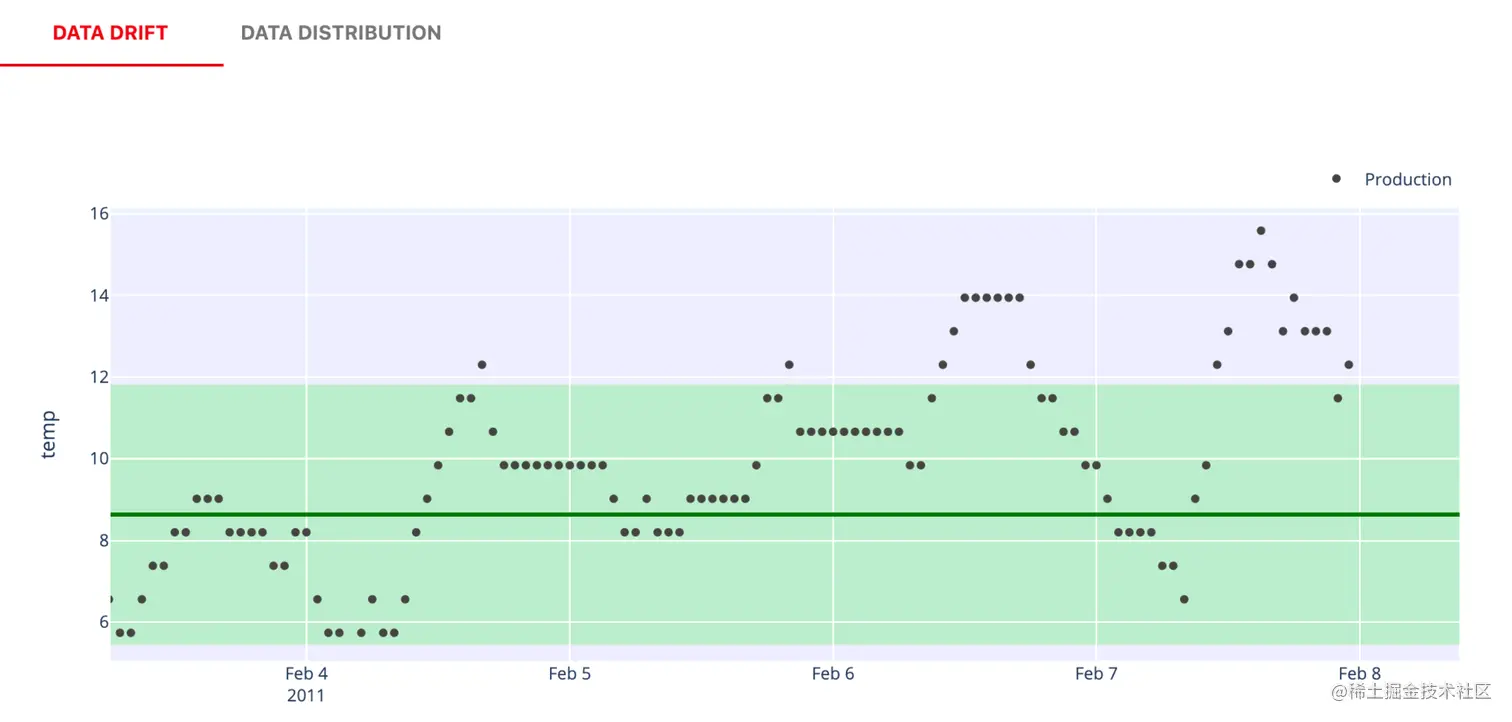Click the Feb 8 x-axis label
1512x722 pixels.
[x=1360, y=674]
